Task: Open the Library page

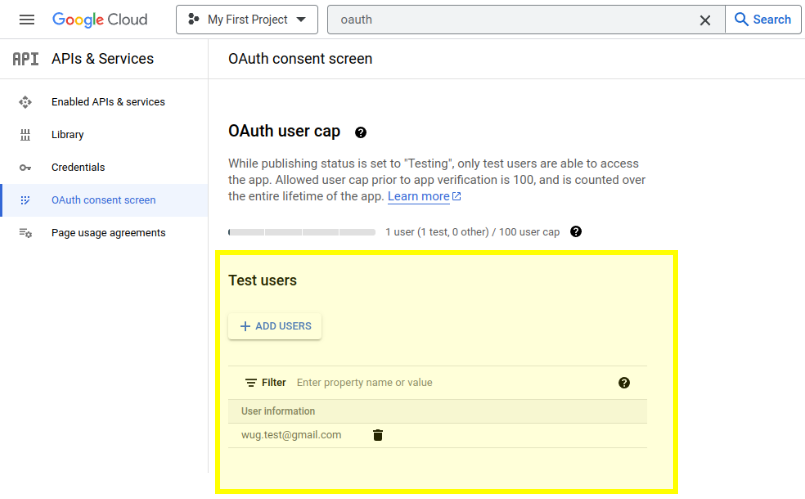Action: point(67,135)
